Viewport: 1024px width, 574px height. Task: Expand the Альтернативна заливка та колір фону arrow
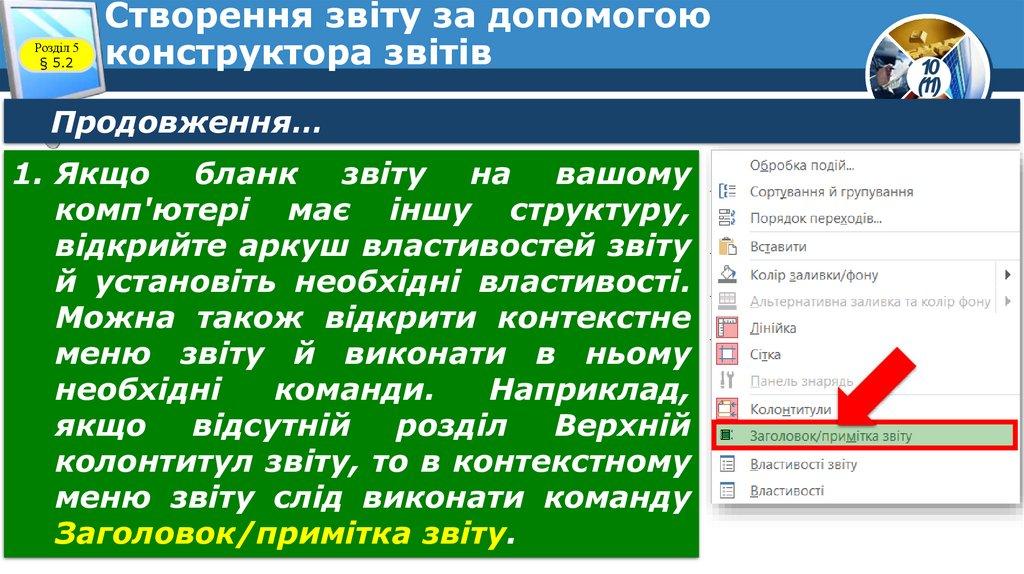tap(1007, 301)
